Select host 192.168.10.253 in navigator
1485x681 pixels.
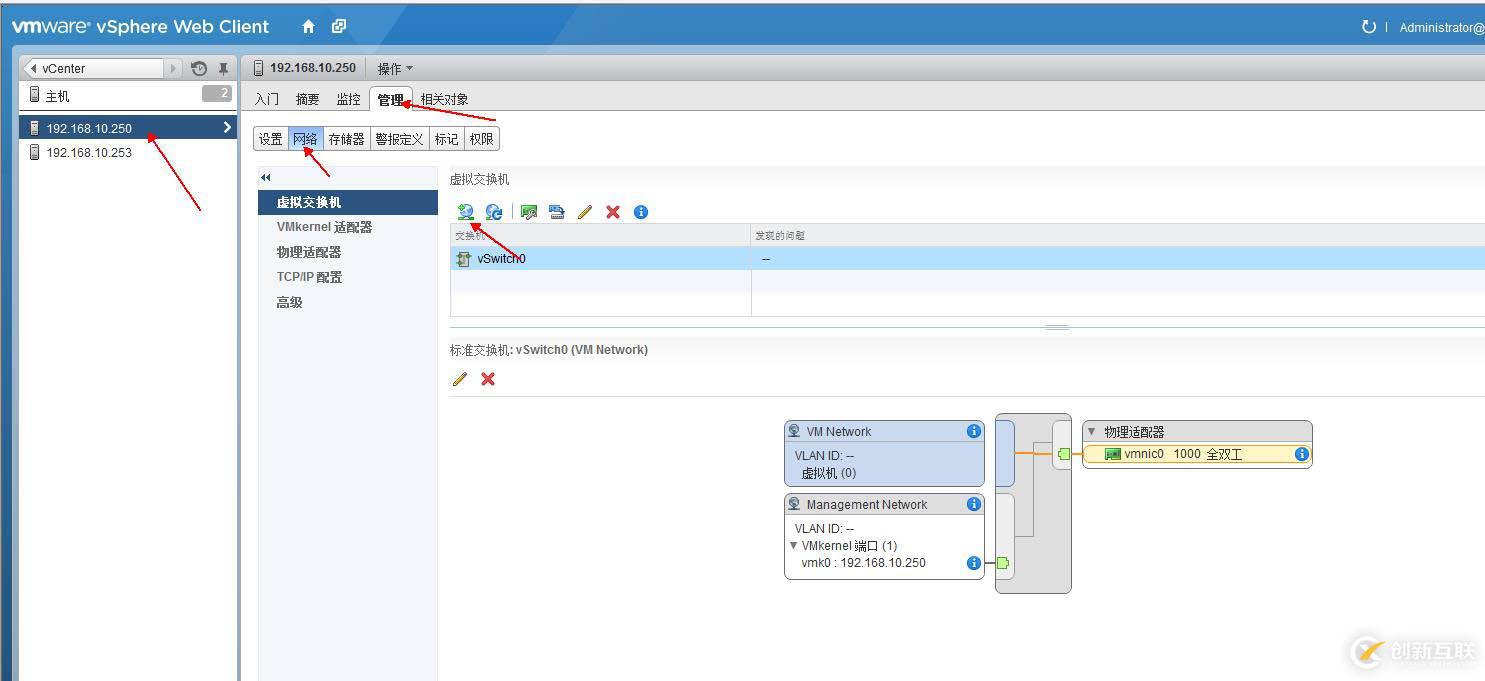point(128,152)
